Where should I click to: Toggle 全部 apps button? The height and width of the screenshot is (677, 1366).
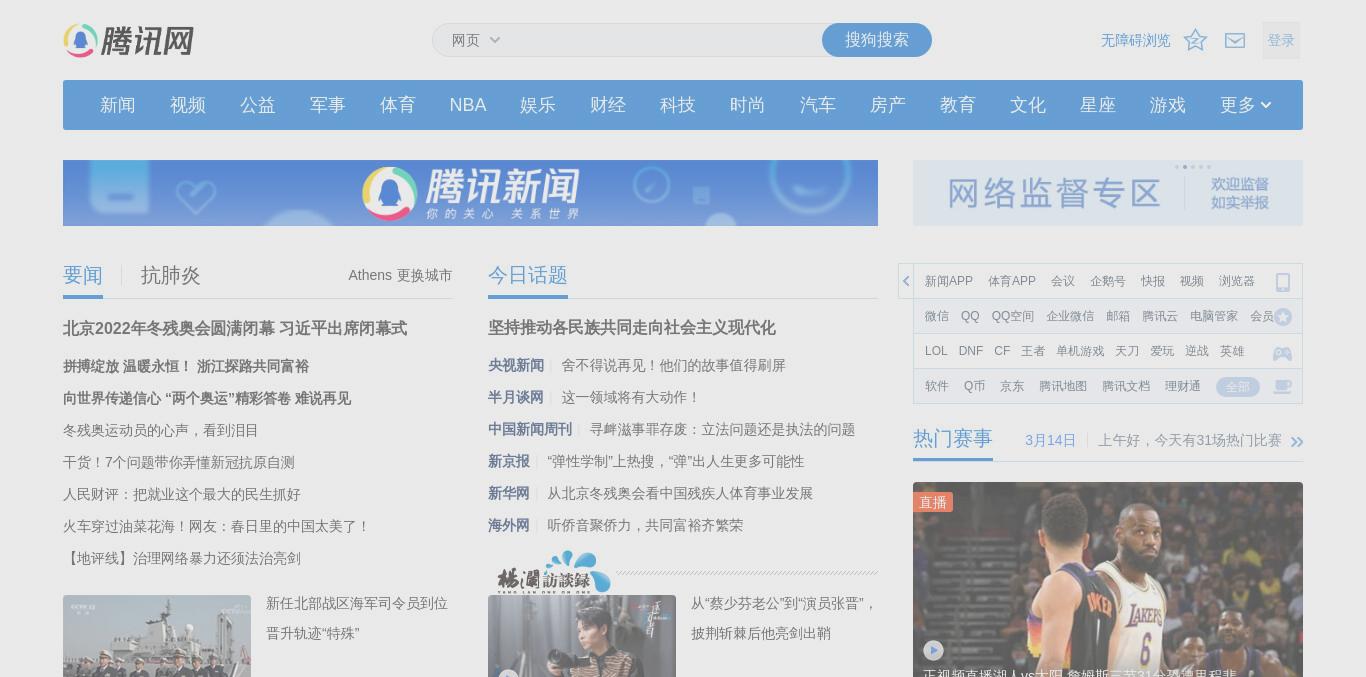[x=1238, y=387]
